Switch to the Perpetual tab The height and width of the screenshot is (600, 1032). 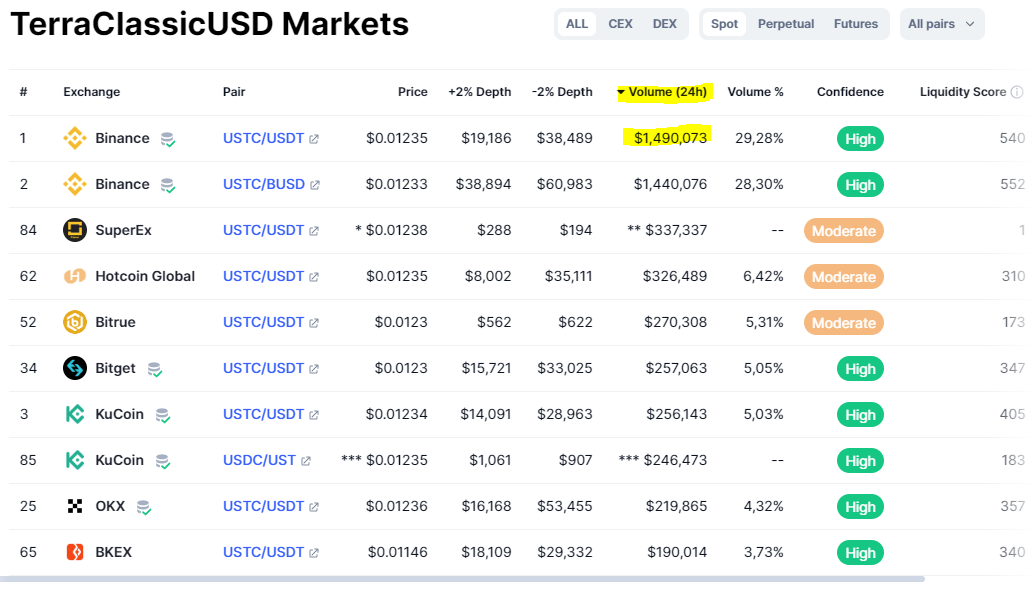pos(785,24)
